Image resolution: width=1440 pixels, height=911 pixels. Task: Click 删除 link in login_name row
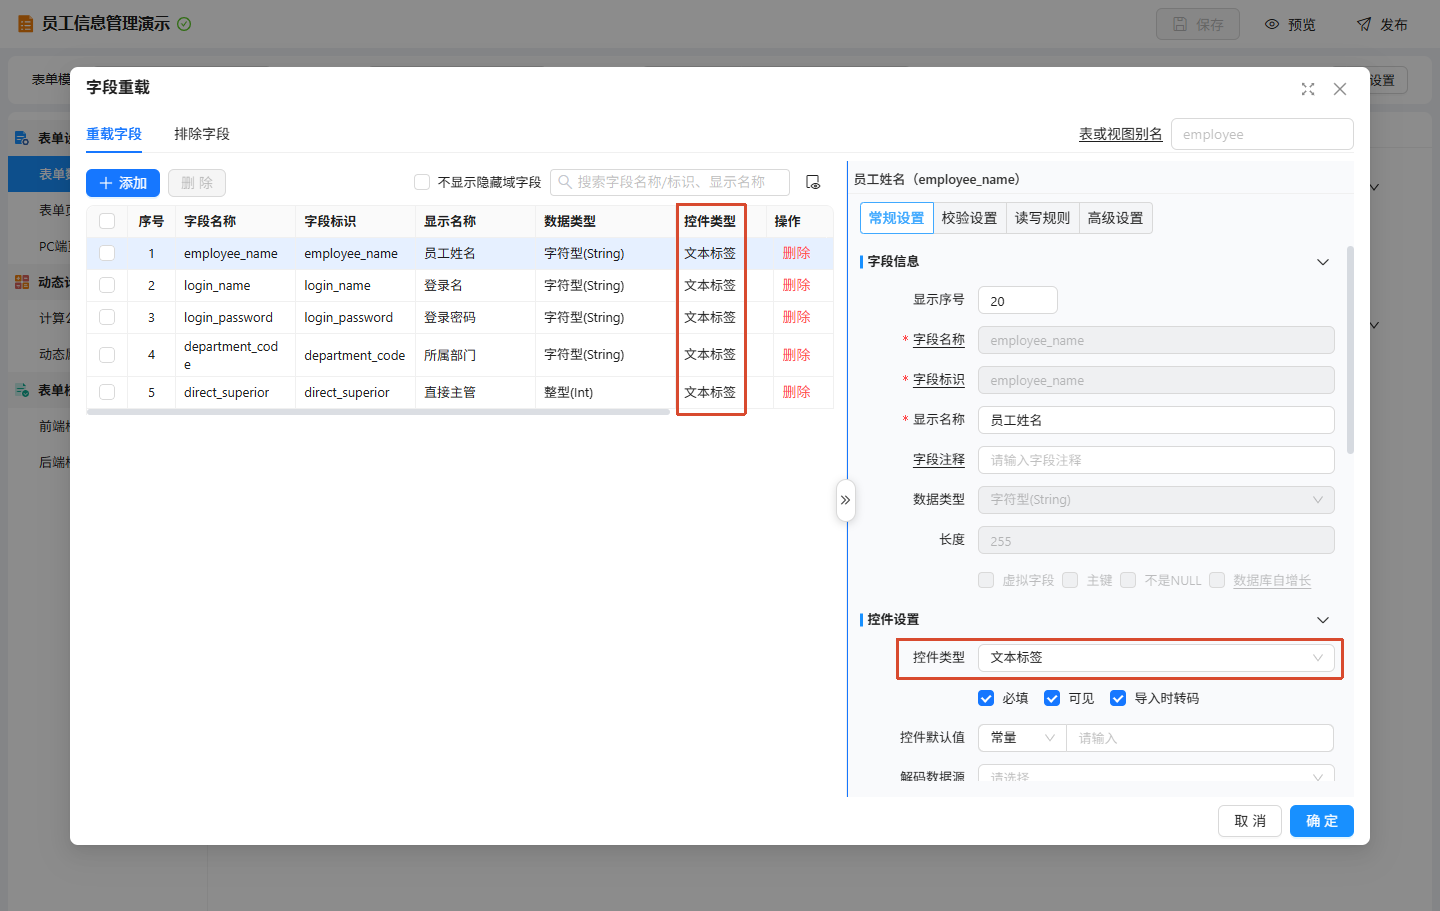coord(797,285)
